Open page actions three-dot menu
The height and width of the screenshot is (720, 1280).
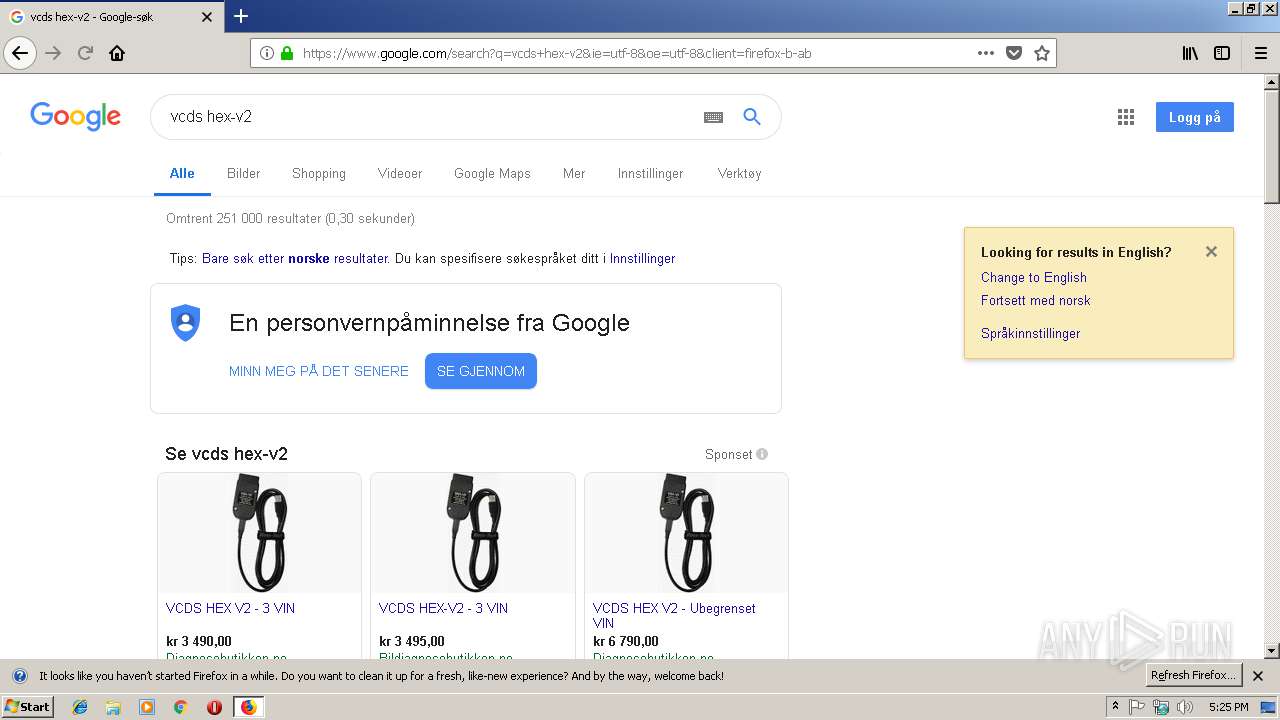pyautogui.click(x=986, y=53)
